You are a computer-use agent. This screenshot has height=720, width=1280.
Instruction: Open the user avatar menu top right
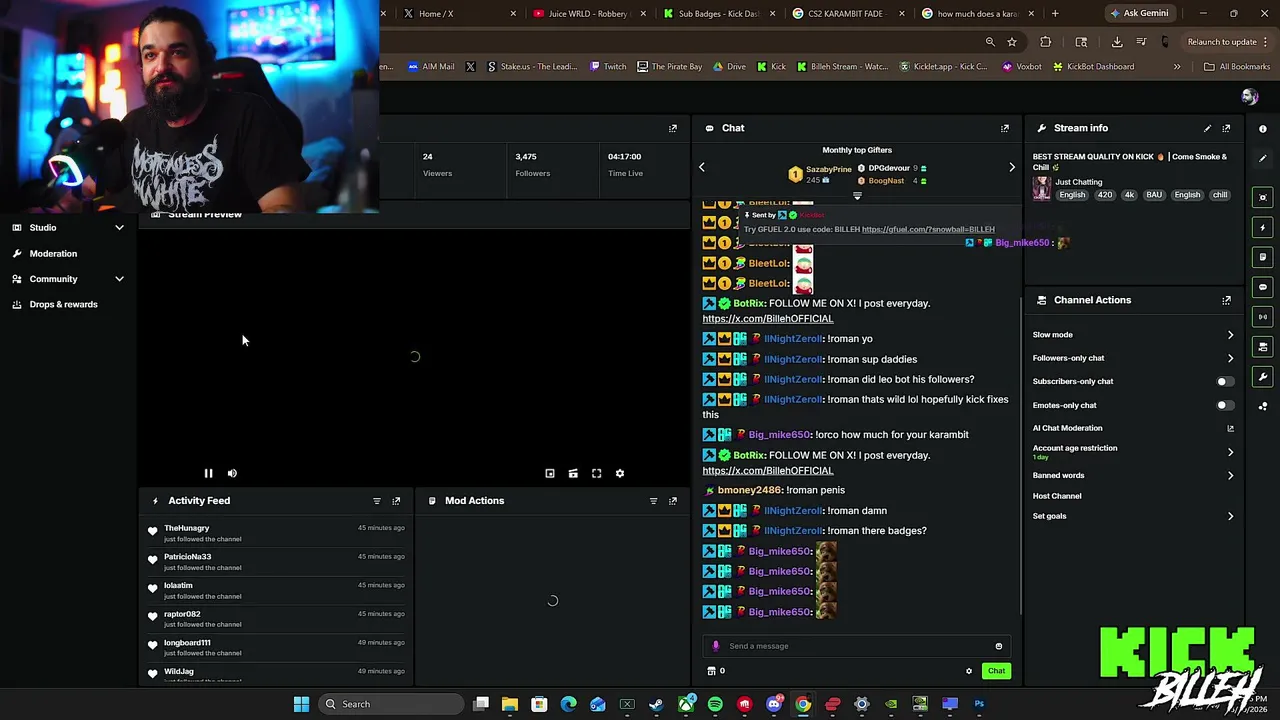pos(1249,97)
